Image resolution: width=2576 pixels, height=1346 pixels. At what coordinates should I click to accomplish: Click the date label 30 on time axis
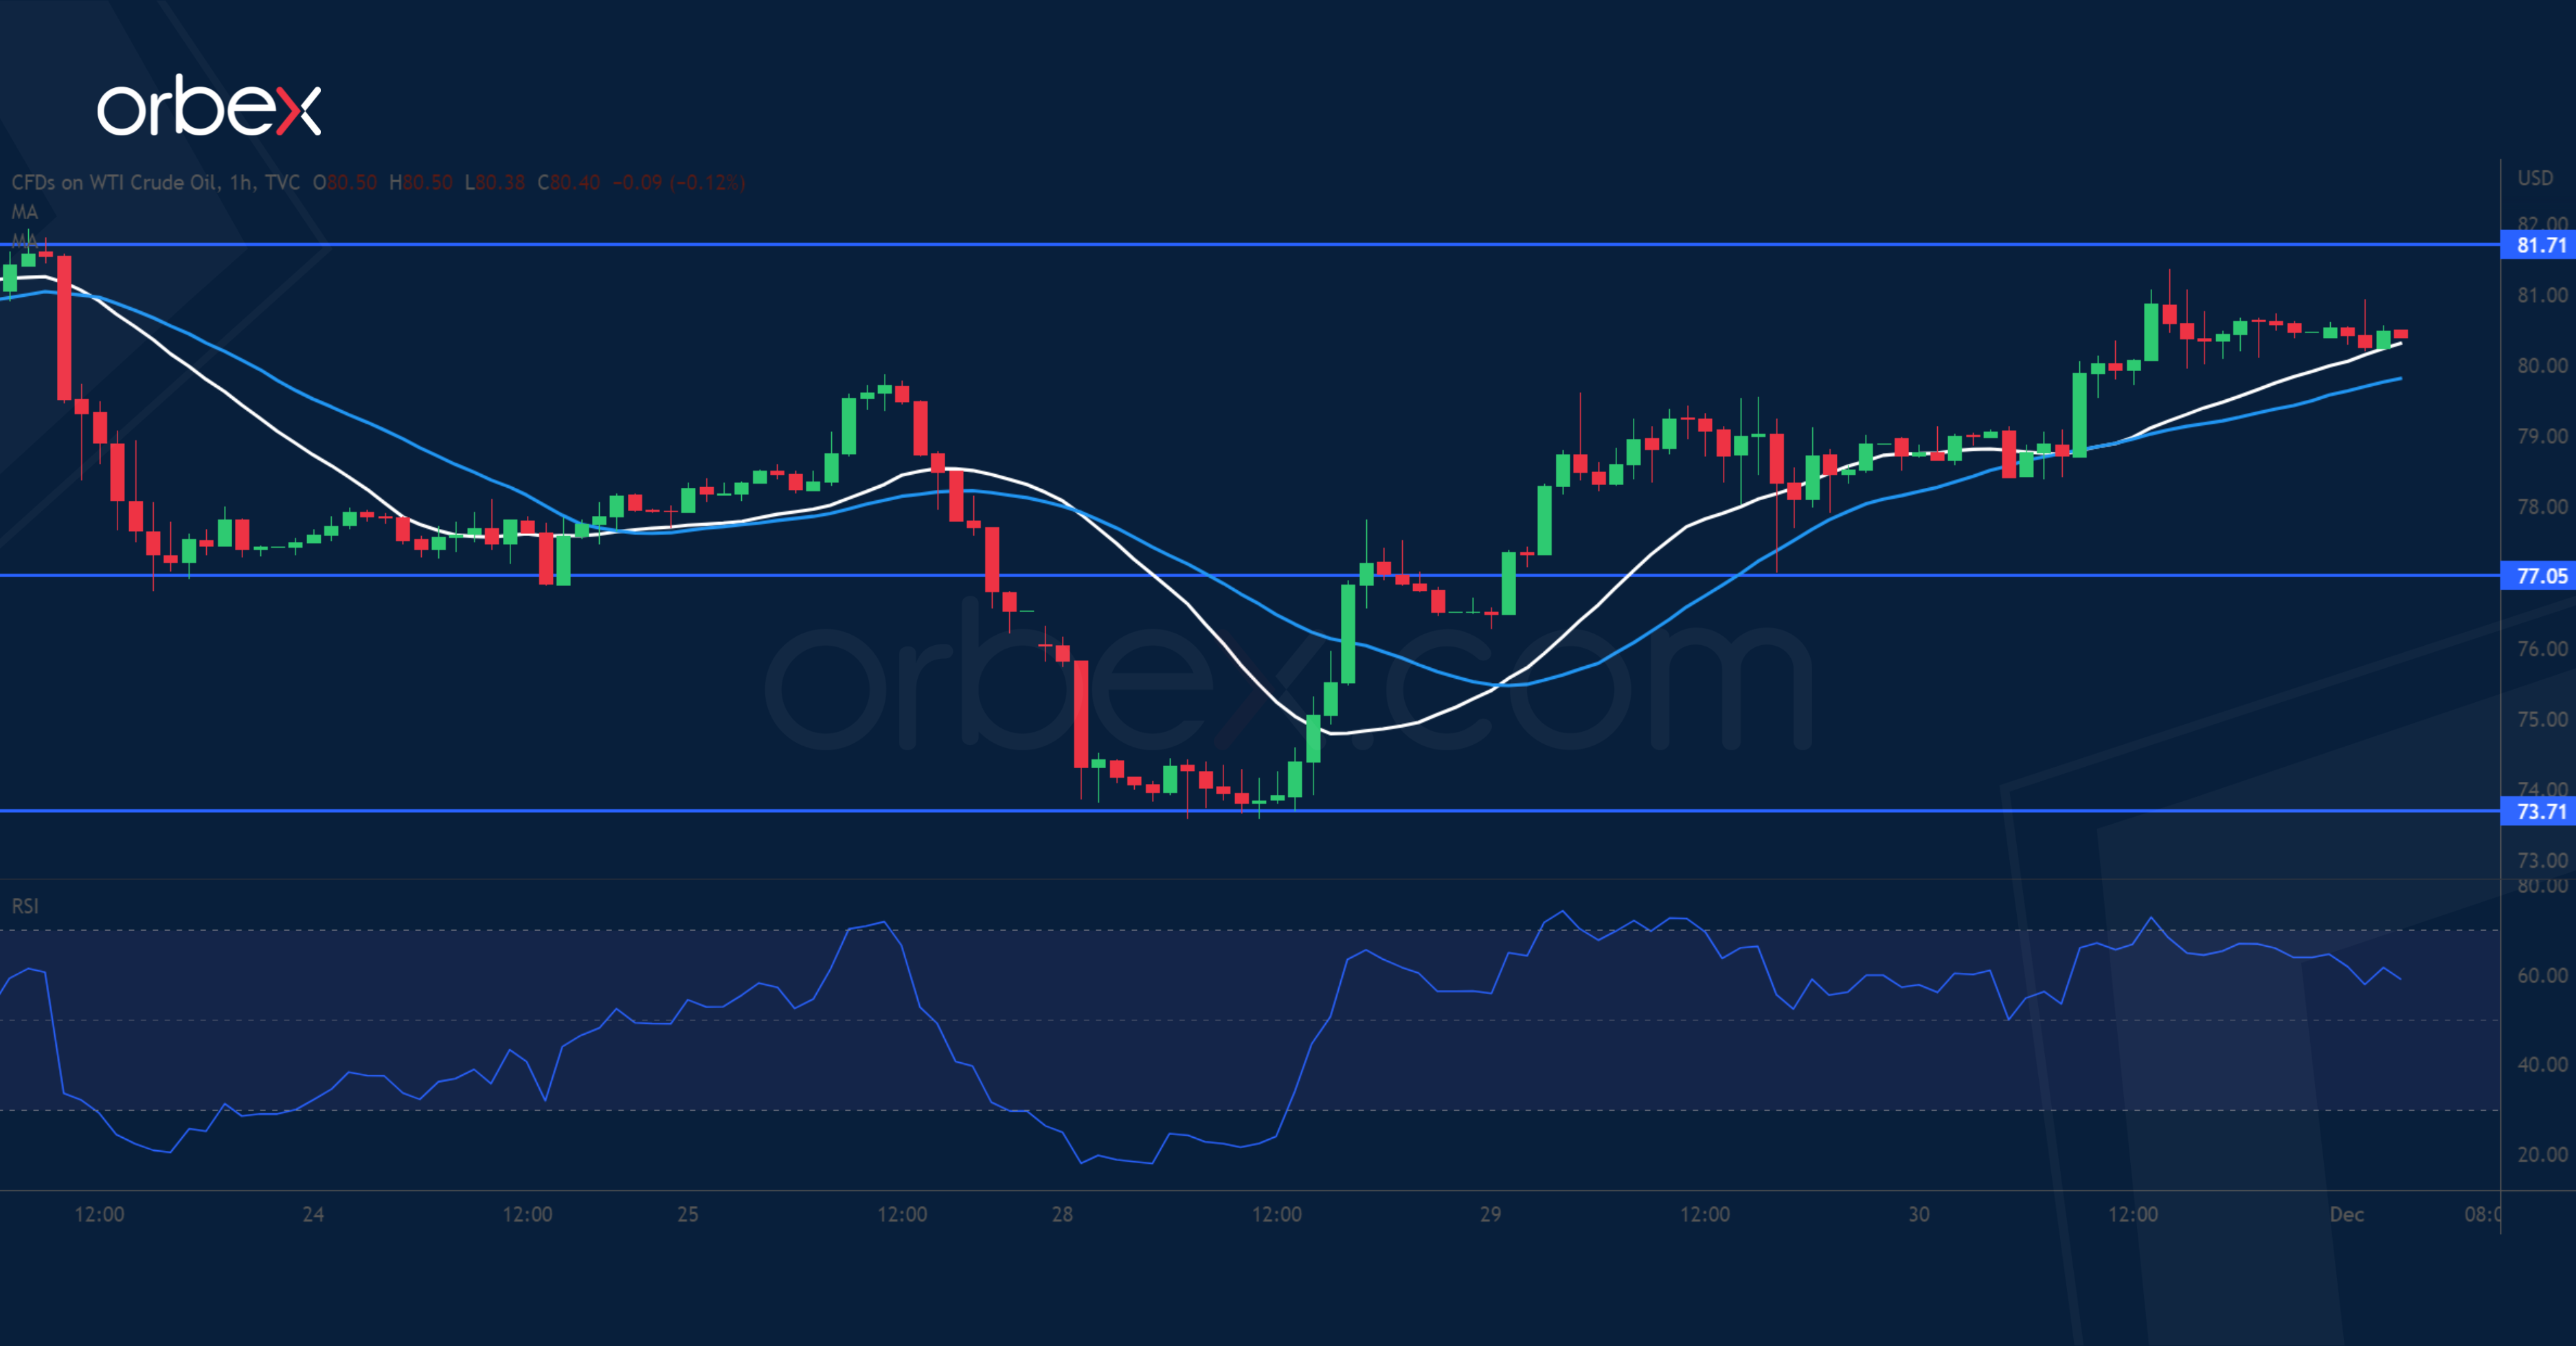[x=1918, y=1214]
